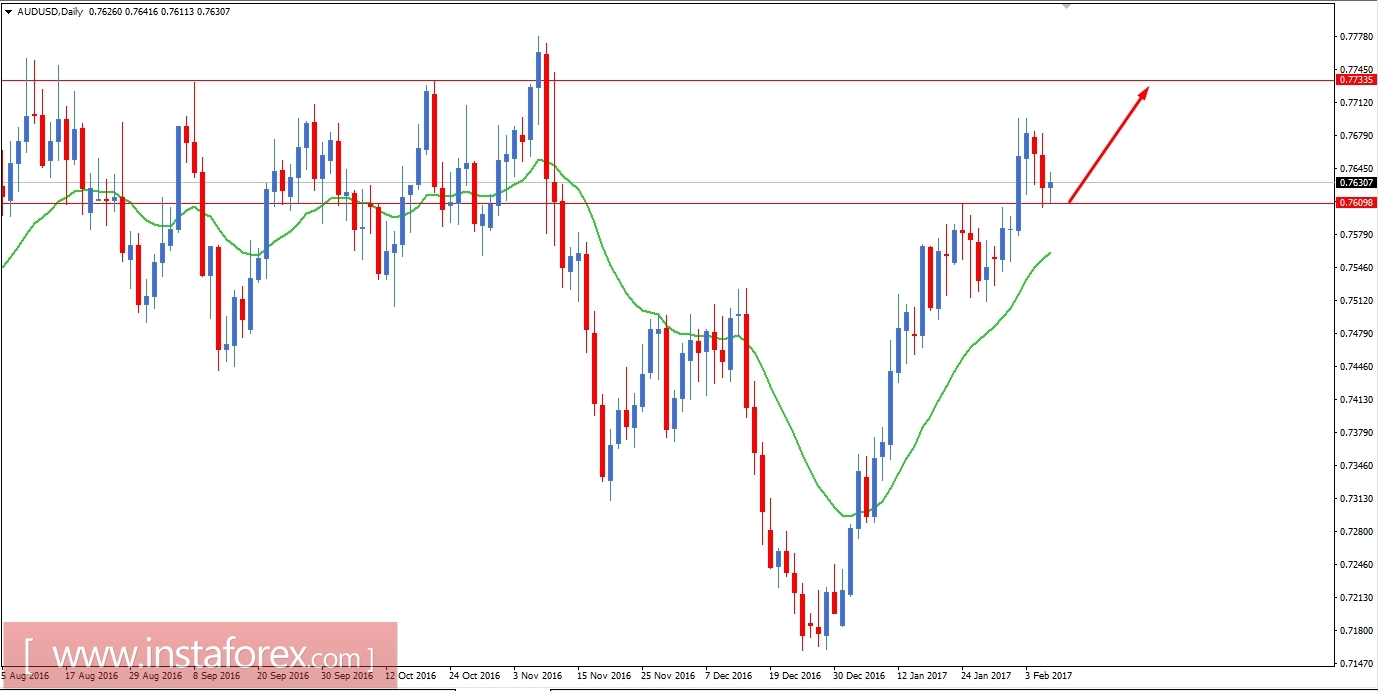
Task: Click the 3 Feb 2017 date label
Action: 1050,675
